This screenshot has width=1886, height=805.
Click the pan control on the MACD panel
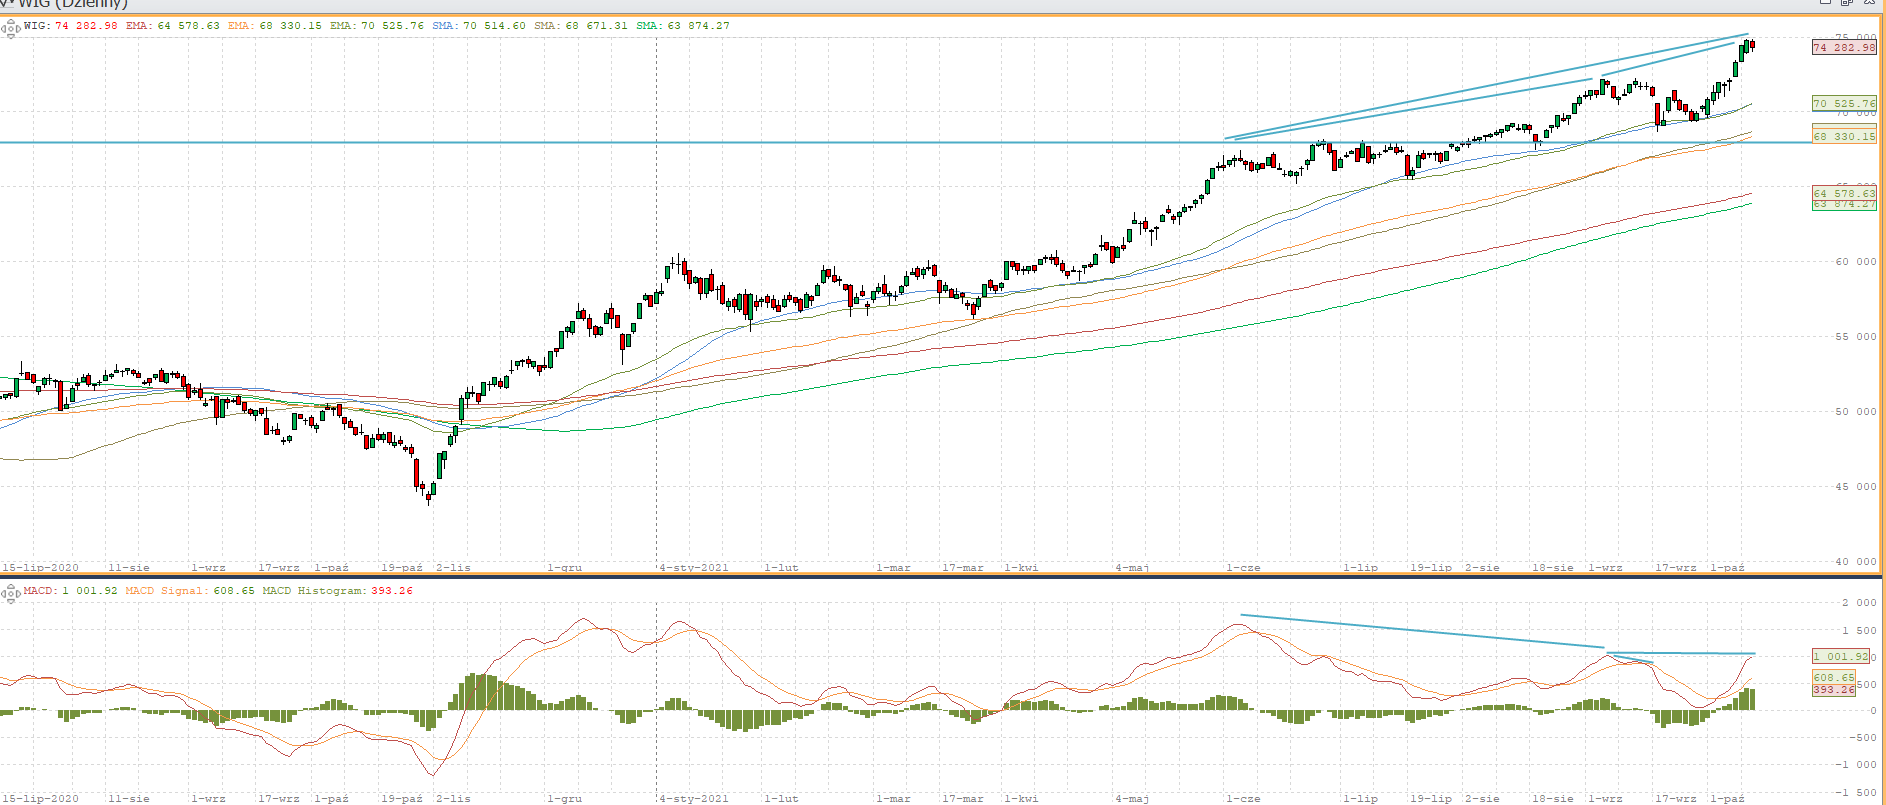(x=10, y=594)
